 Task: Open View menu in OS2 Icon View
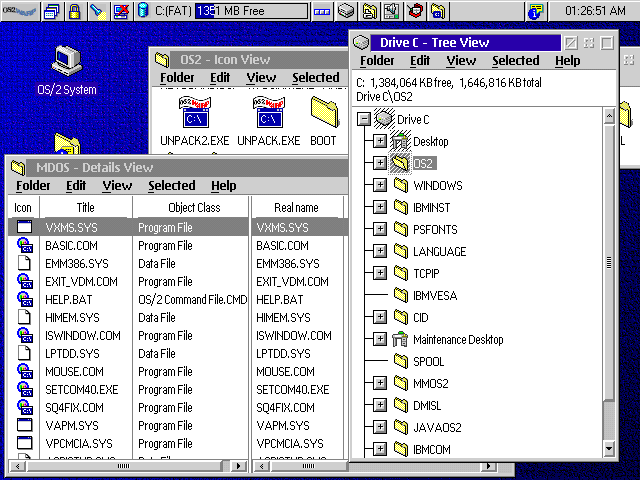(261, 78)
